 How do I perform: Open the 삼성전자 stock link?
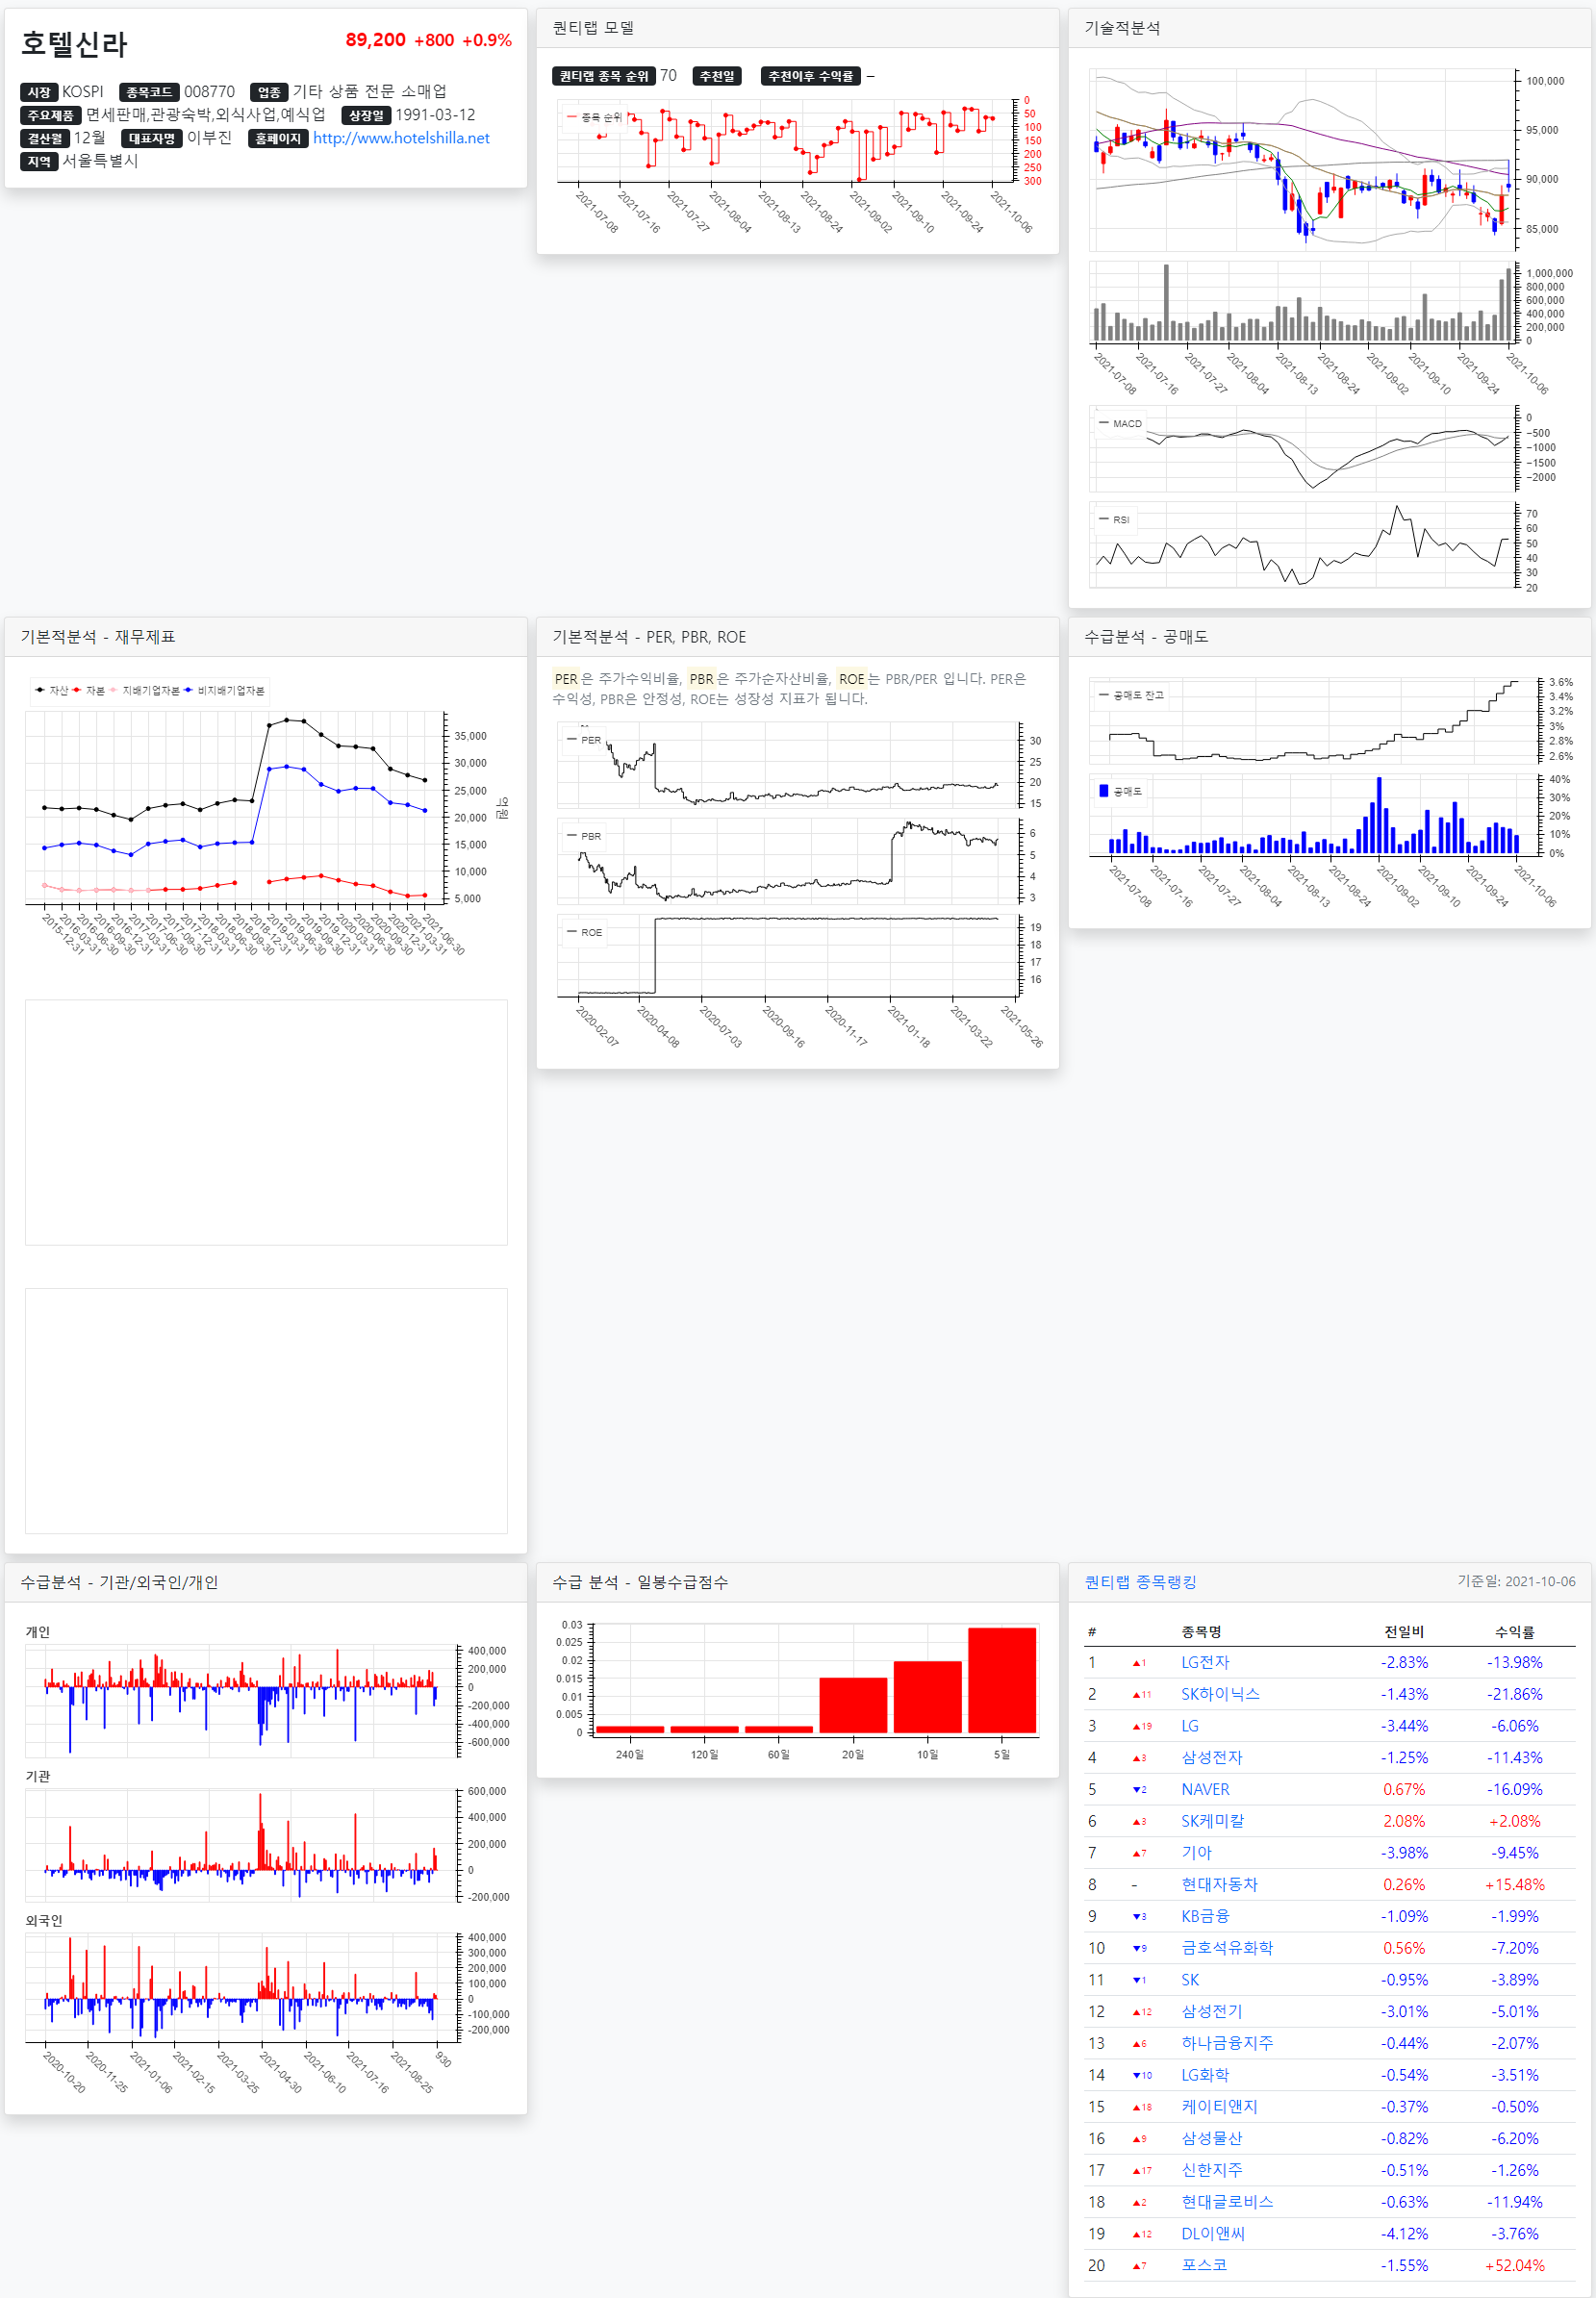1211,1757
